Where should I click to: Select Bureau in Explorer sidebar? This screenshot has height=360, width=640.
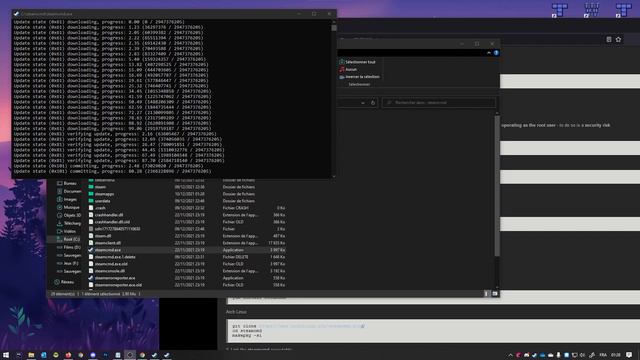67,184
